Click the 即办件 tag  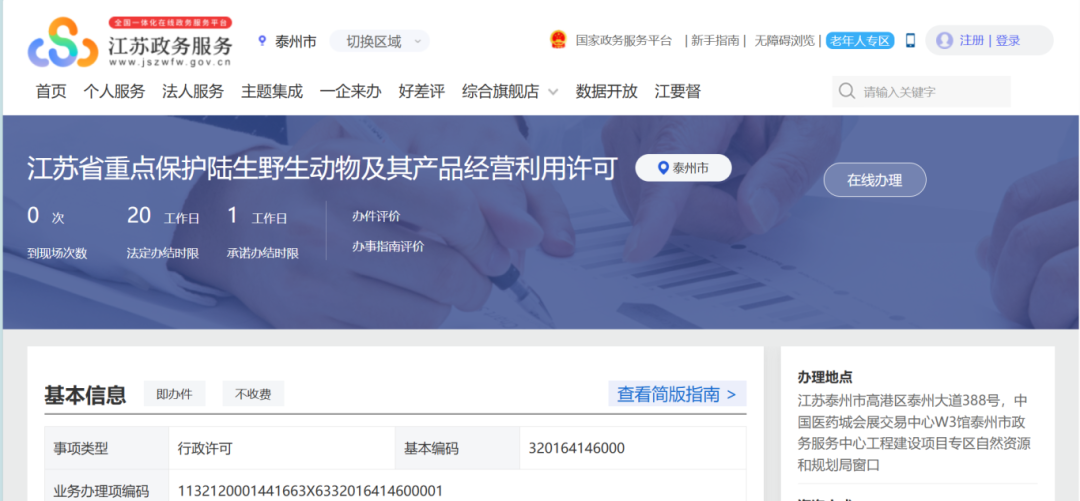(x=174, y=394)
